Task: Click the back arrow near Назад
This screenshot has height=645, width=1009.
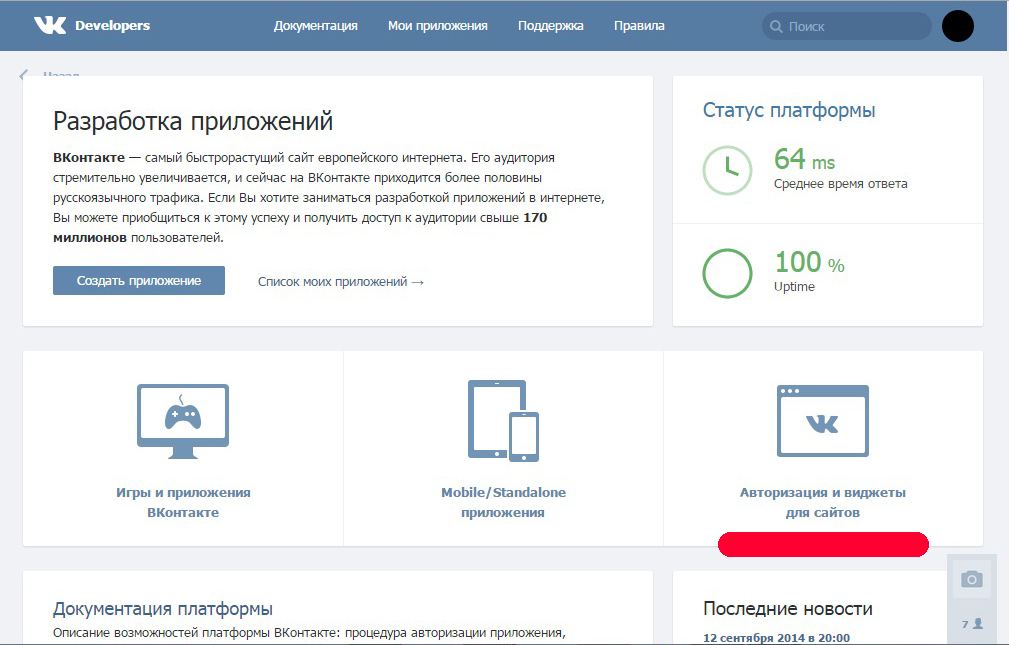Action: 24,74
